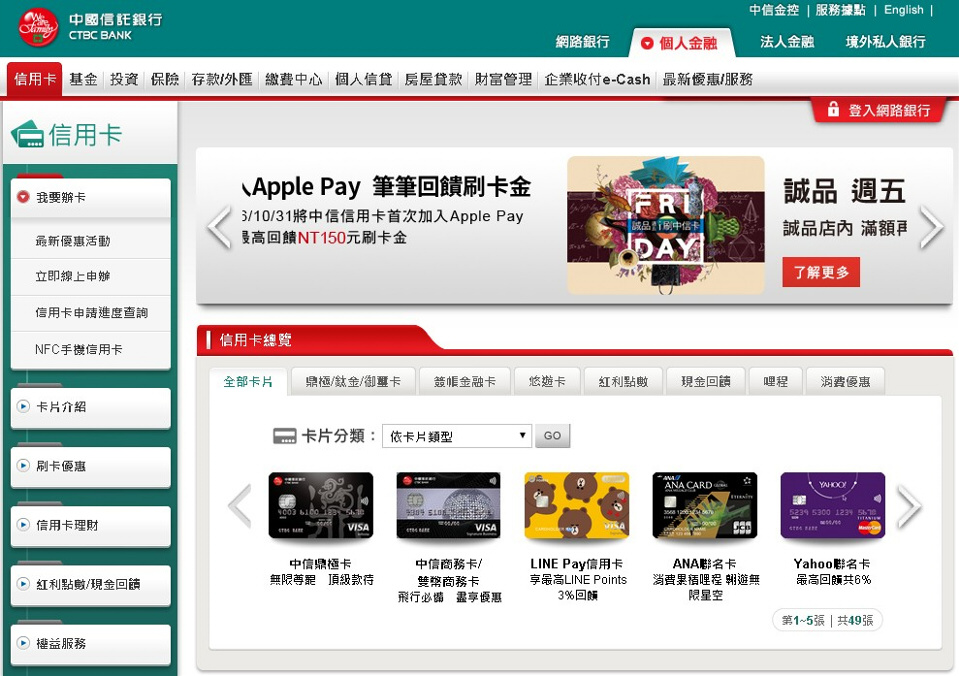Click red circle icon beside 我要辦卡

pos(23,197)
